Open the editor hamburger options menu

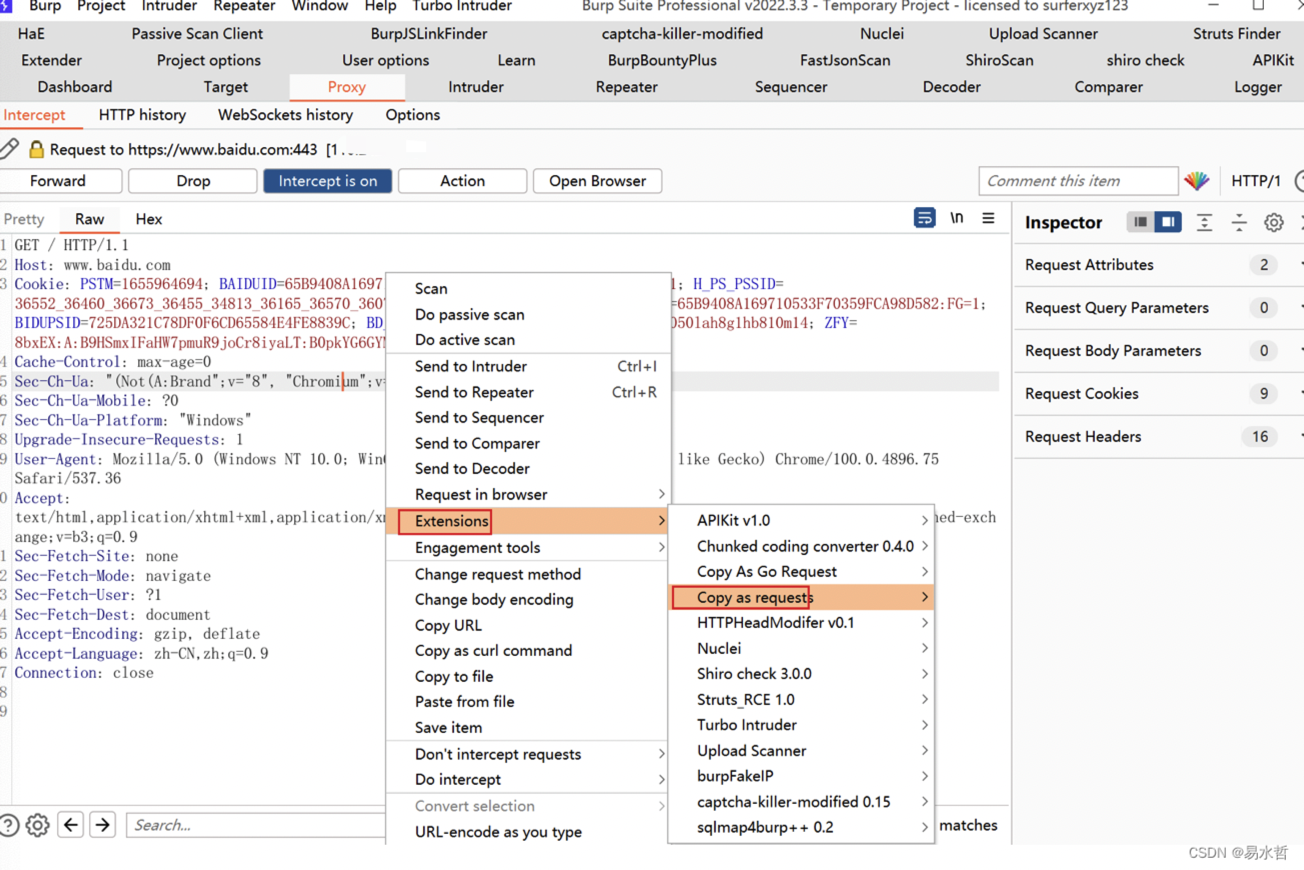988,218
